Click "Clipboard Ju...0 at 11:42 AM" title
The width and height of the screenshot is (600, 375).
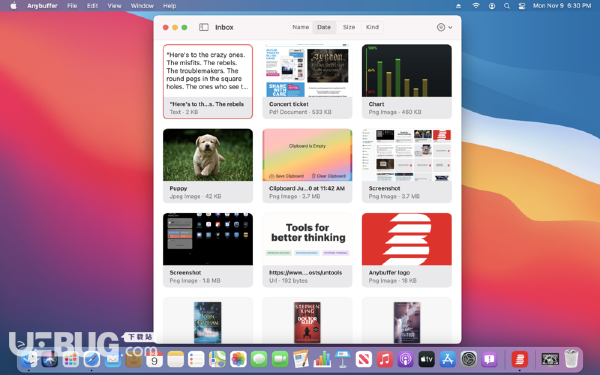[307, 188]
